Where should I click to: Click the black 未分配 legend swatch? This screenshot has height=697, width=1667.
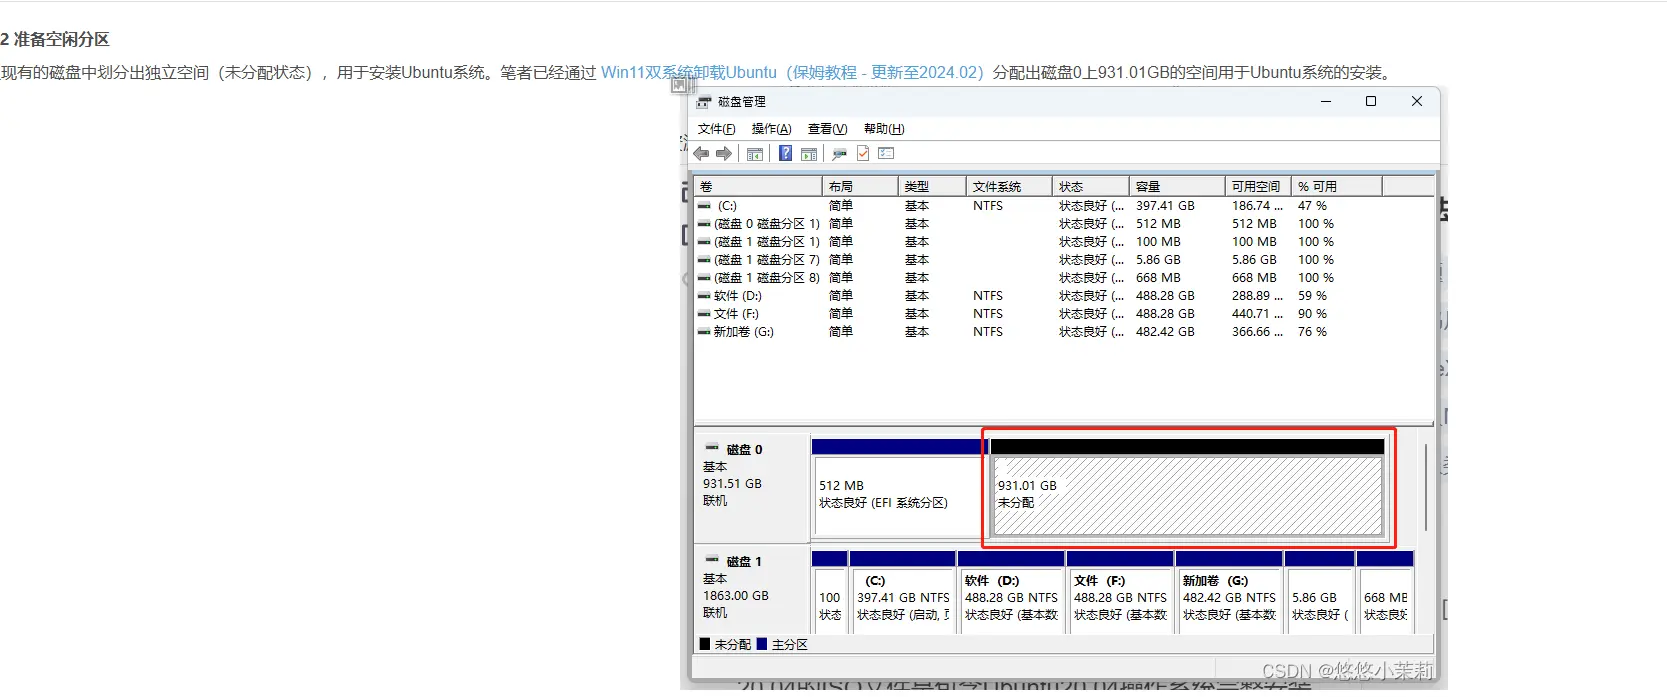[x=705, y=644]
